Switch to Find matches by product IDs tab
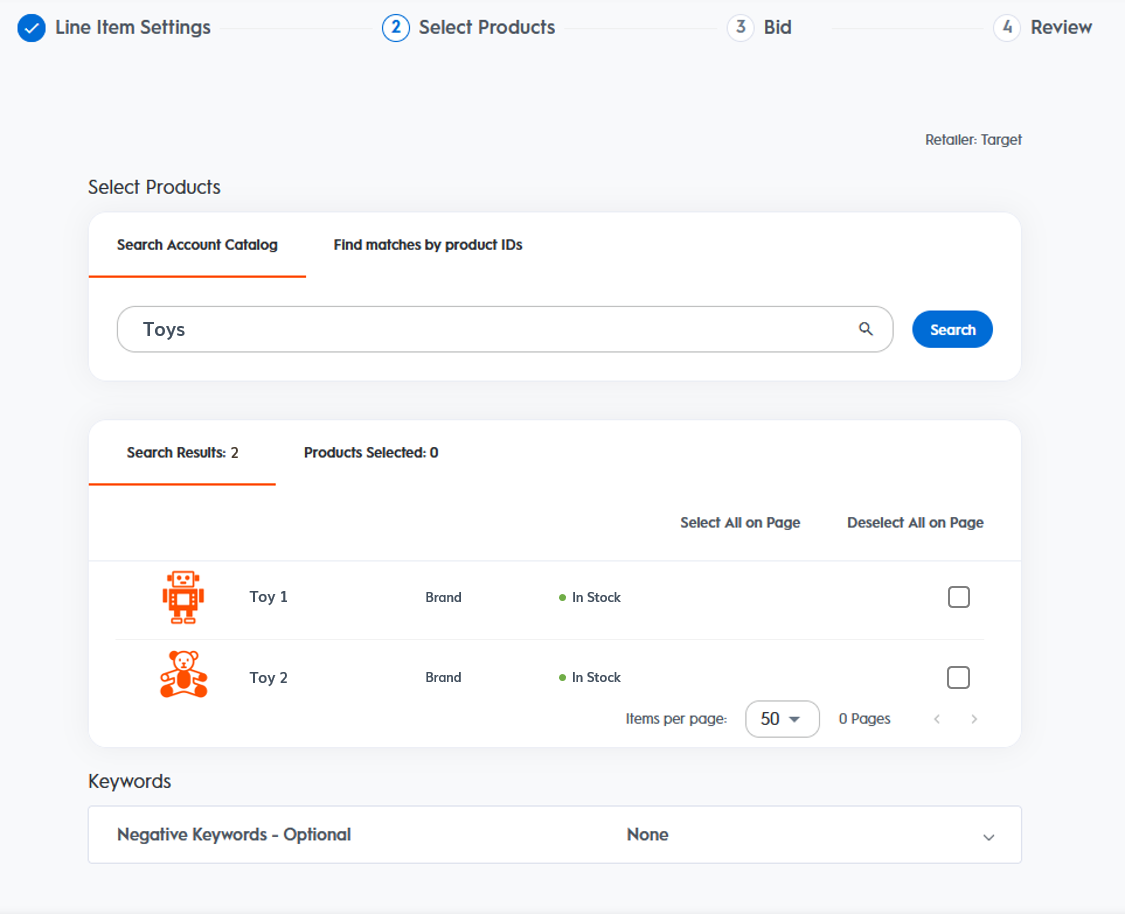 428,245
